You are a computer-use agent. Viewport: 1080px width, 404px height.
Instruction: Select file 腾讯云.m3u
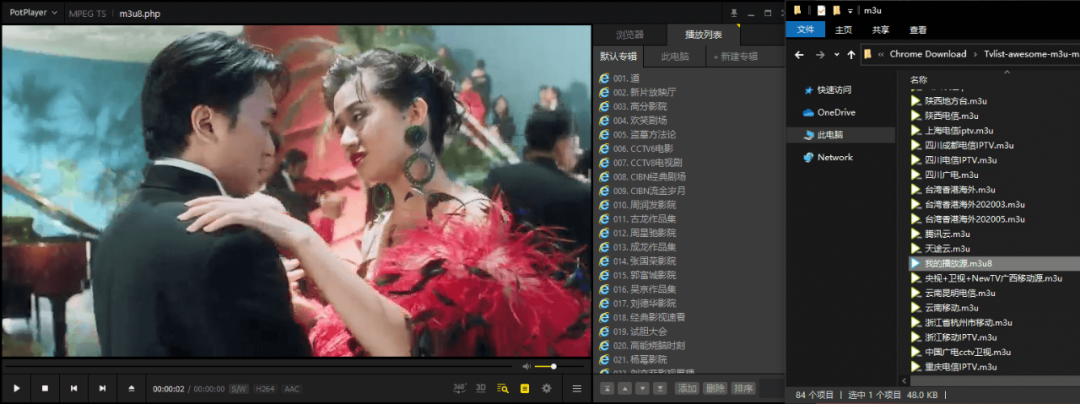947,234
